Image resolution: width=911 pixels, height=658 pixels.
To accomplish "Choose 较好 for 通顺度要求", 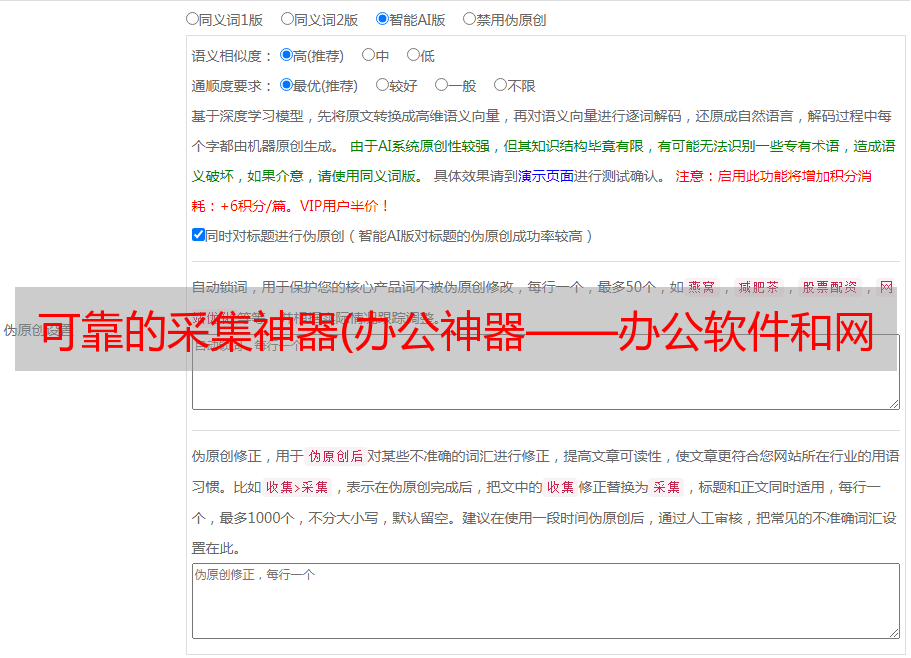I will (382, 86).
